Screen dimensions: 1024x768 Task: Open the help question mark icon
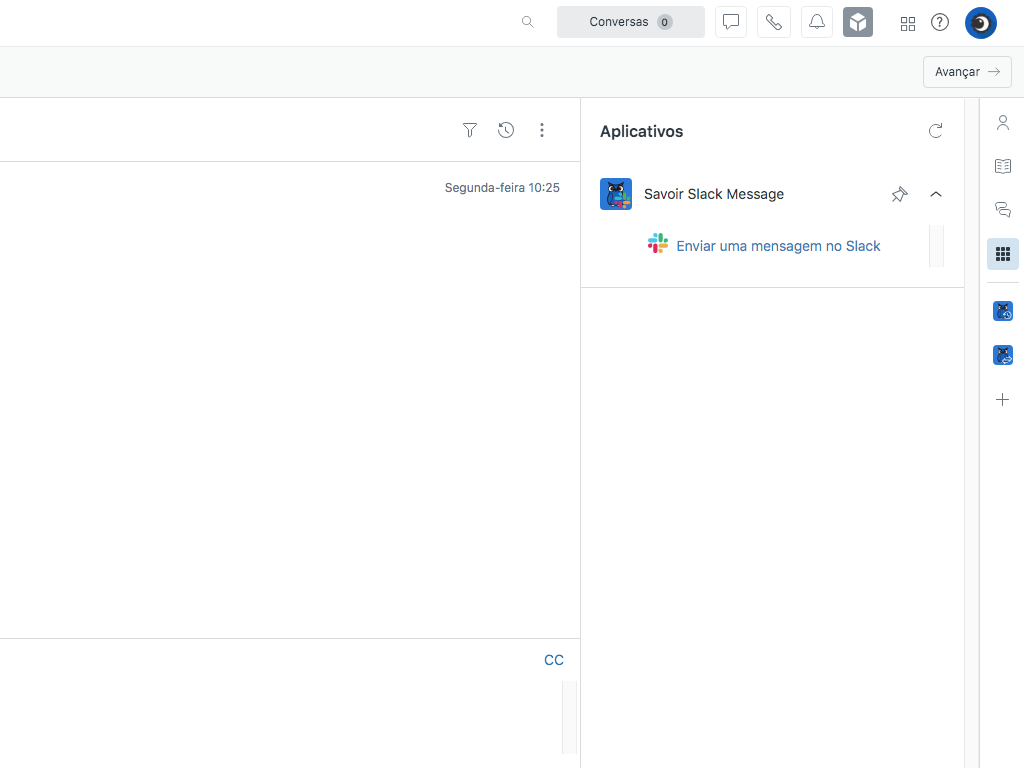click(940, 22)
